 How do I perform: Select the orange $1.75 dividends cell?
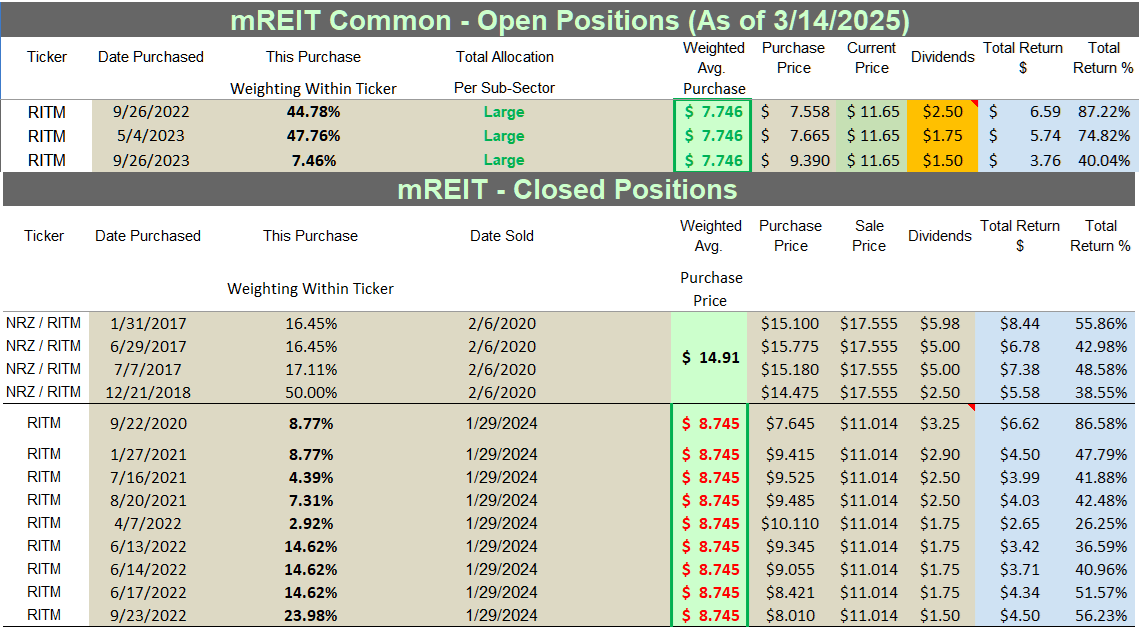(942, 136)
